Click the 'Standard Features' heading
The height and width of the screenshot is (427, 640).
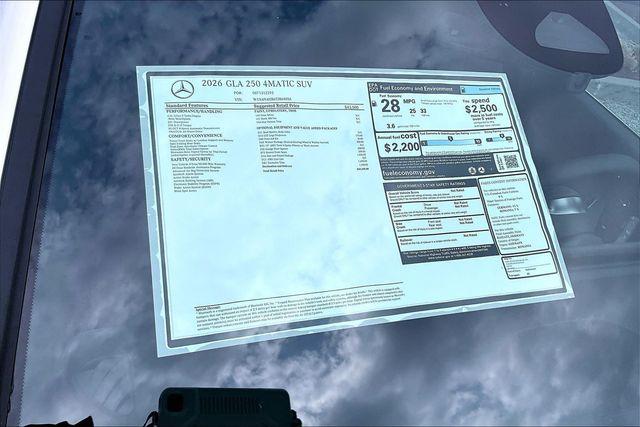click(x=187, y=105)
